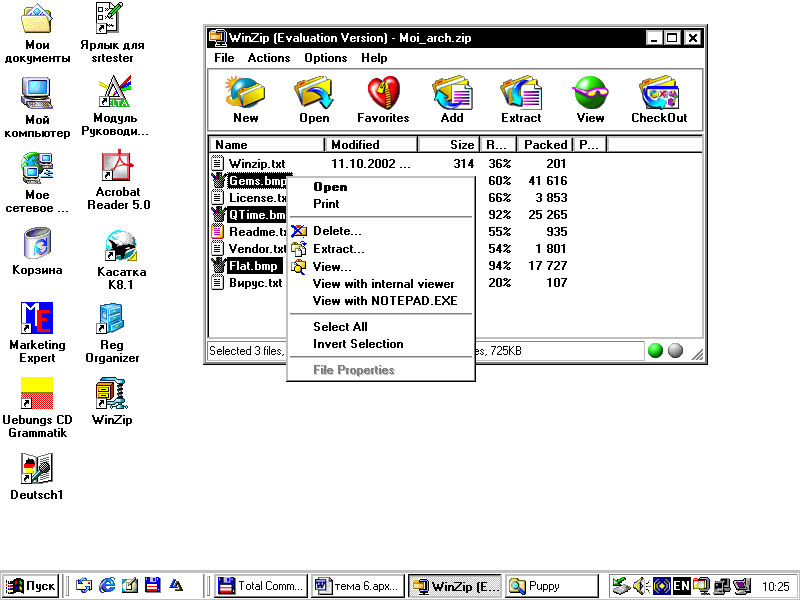
Task: Select the Ярлык для srtester shortcut
Action: point(112,33)
